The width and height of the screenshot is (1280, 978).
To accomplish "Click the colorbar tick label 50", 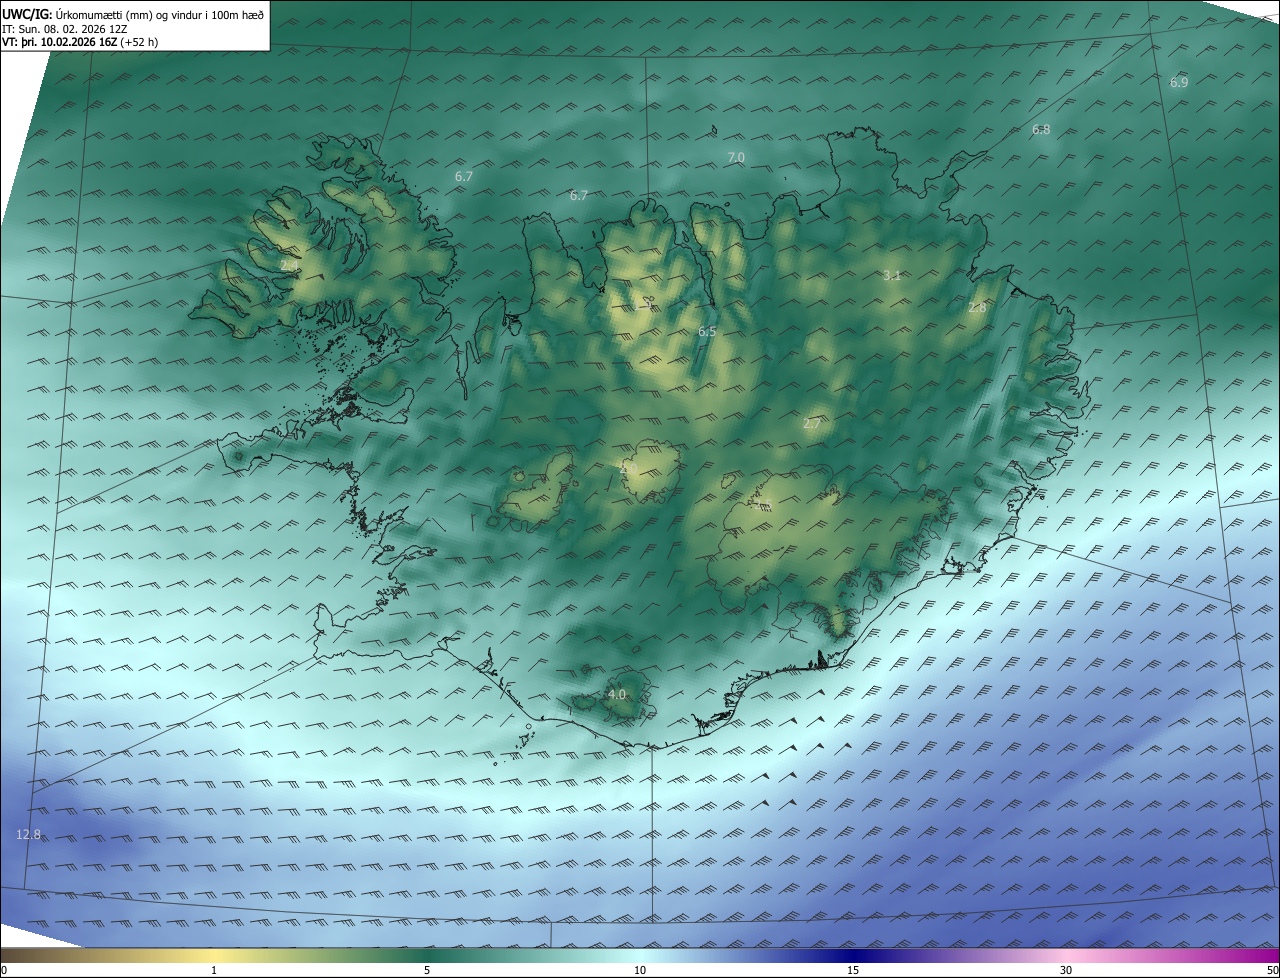I will click(x=1272, y=970).
